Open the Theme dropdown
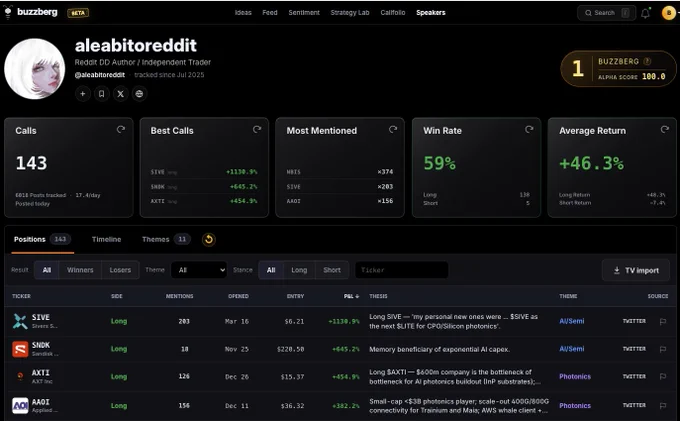Image resolution: width=680 pixels, height=421 pixels. (199, 270)
